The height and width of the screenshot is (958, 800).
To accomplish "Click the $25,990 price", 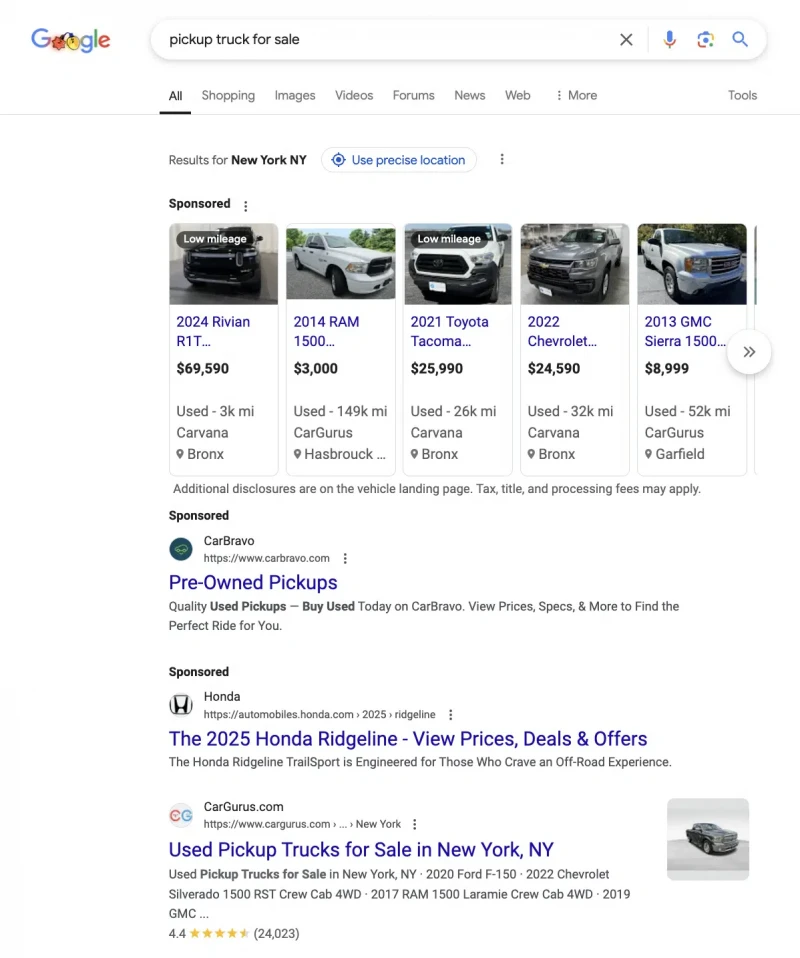I will (436, 368).
